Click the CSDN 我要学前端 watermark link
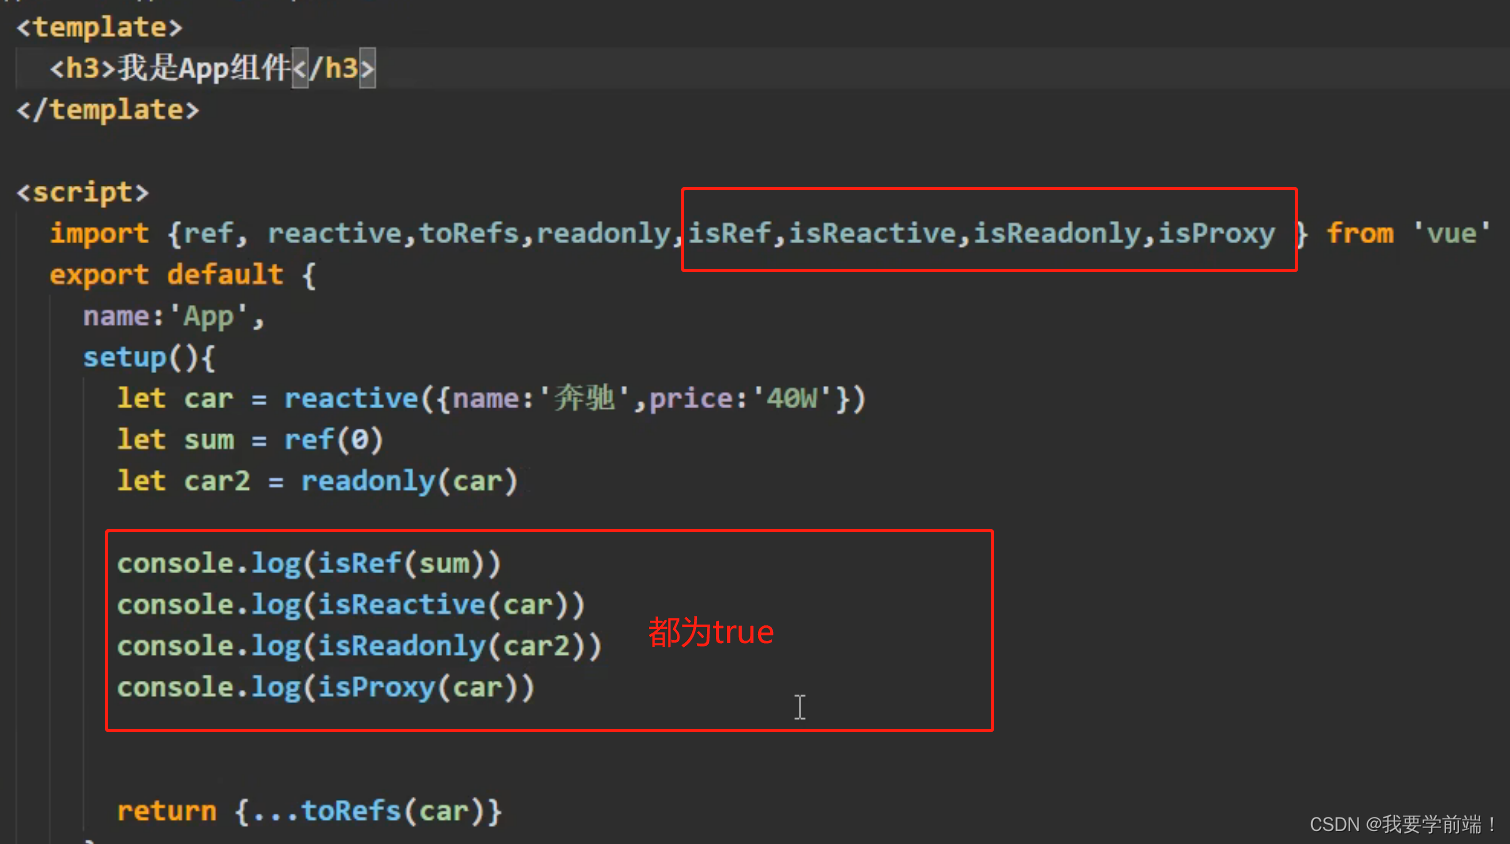Screen dimensions: 1510x844 [x=1401, y=824]
